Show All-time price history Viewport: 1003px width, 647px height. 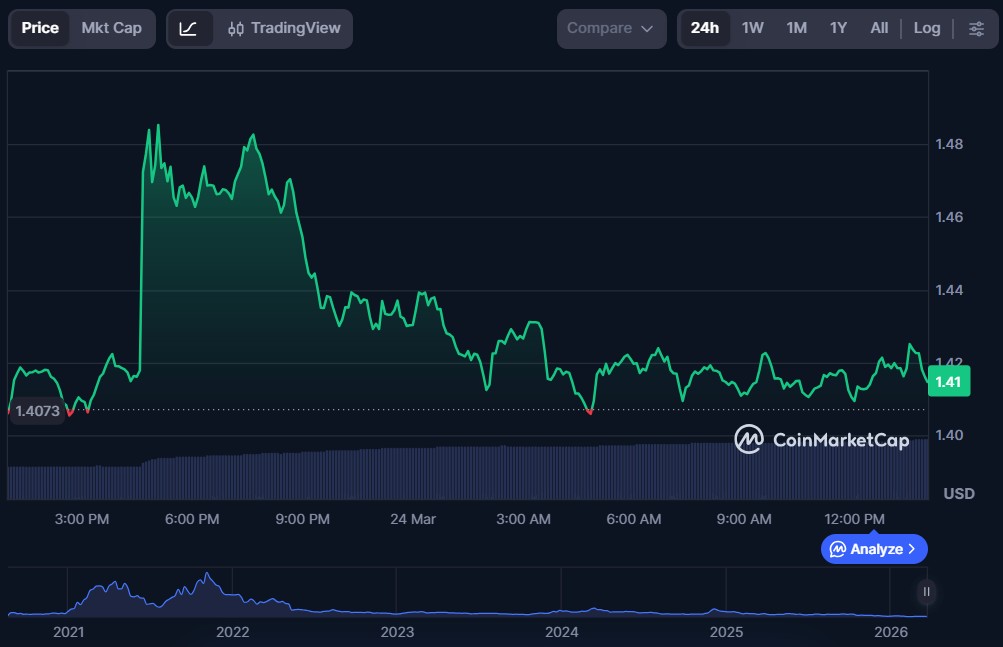pyautogui.click(x=879, y=28)
